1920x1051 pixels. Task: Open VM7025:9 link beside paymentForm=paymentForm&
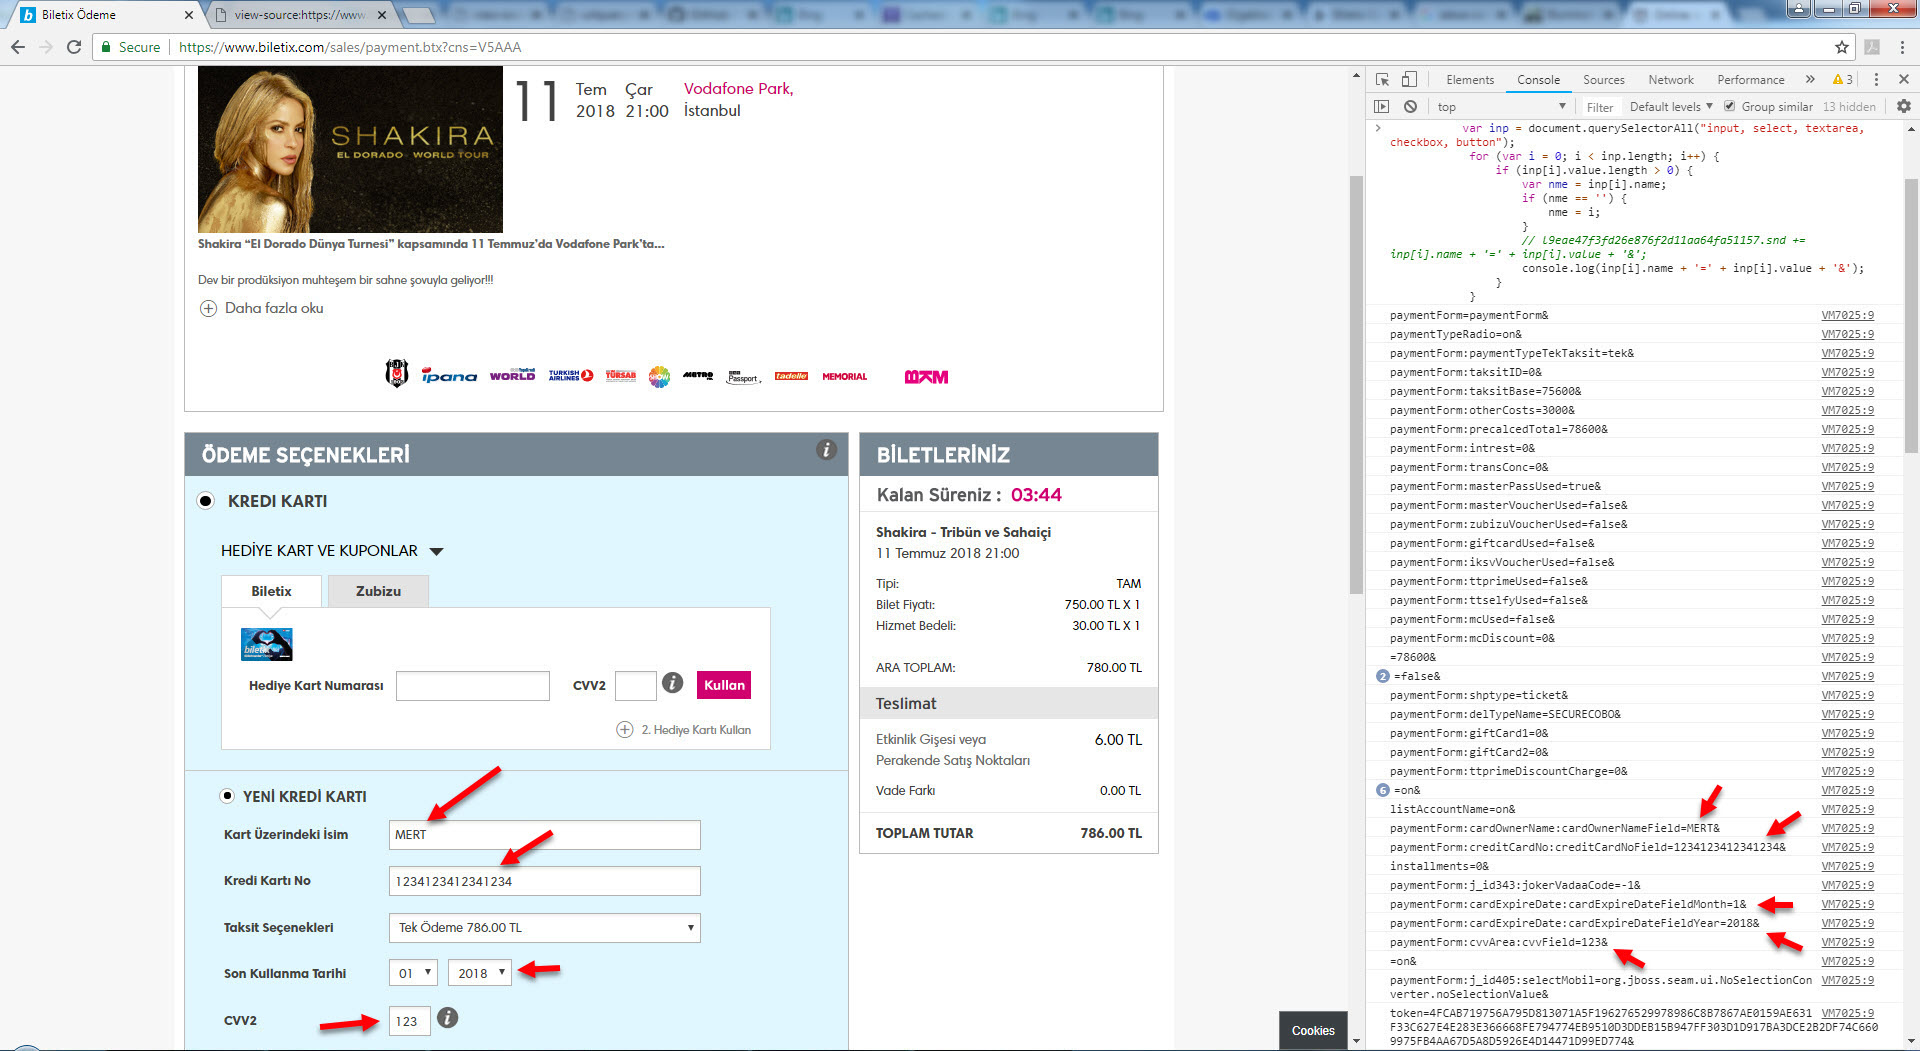(1847, 315)
